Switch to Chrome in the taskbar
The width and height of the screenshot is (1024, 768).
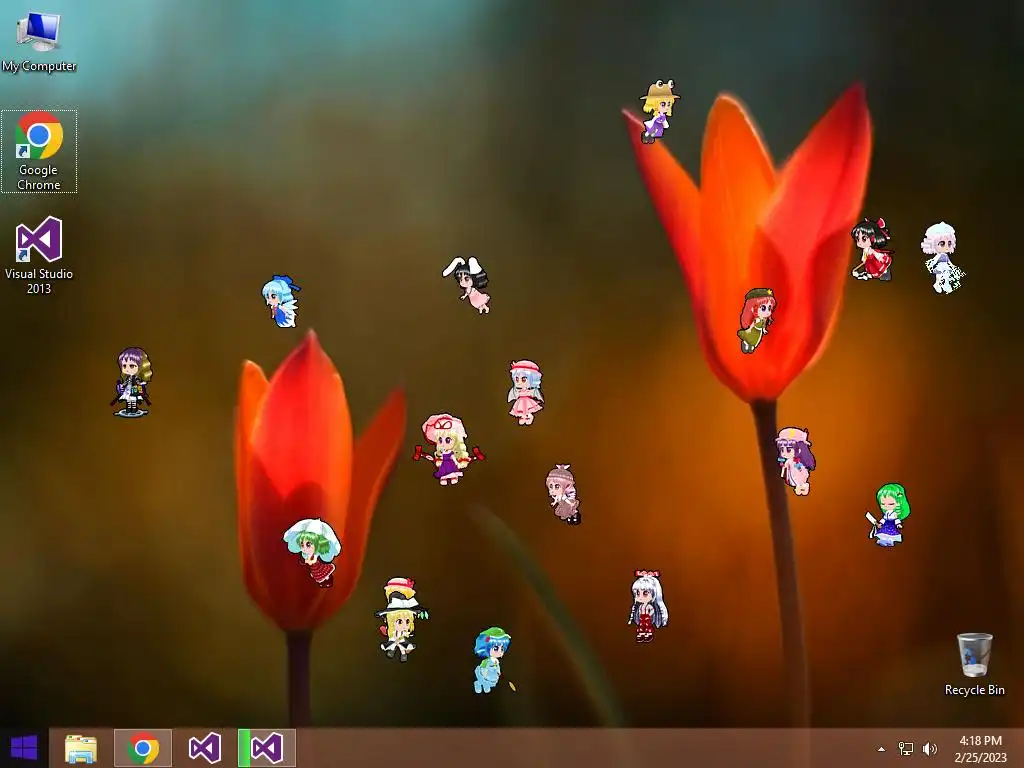(x=142, y=748)
